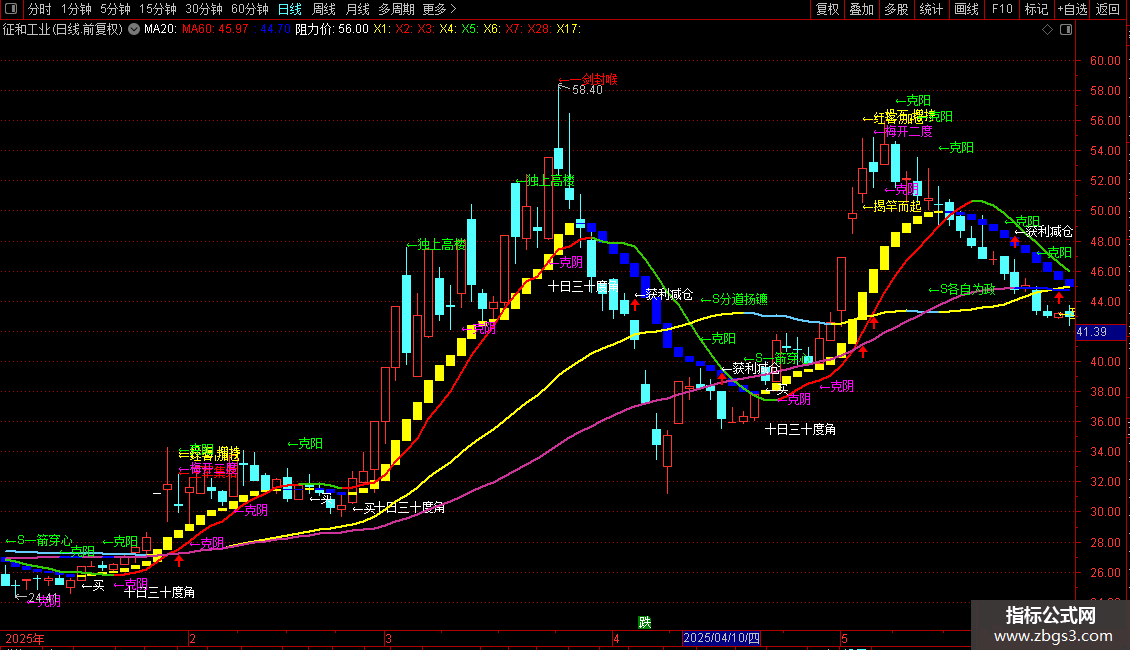The image size is (1130, 650).
Task: Click the blue 44.70 indicator value
Action: tap(275, 30)
